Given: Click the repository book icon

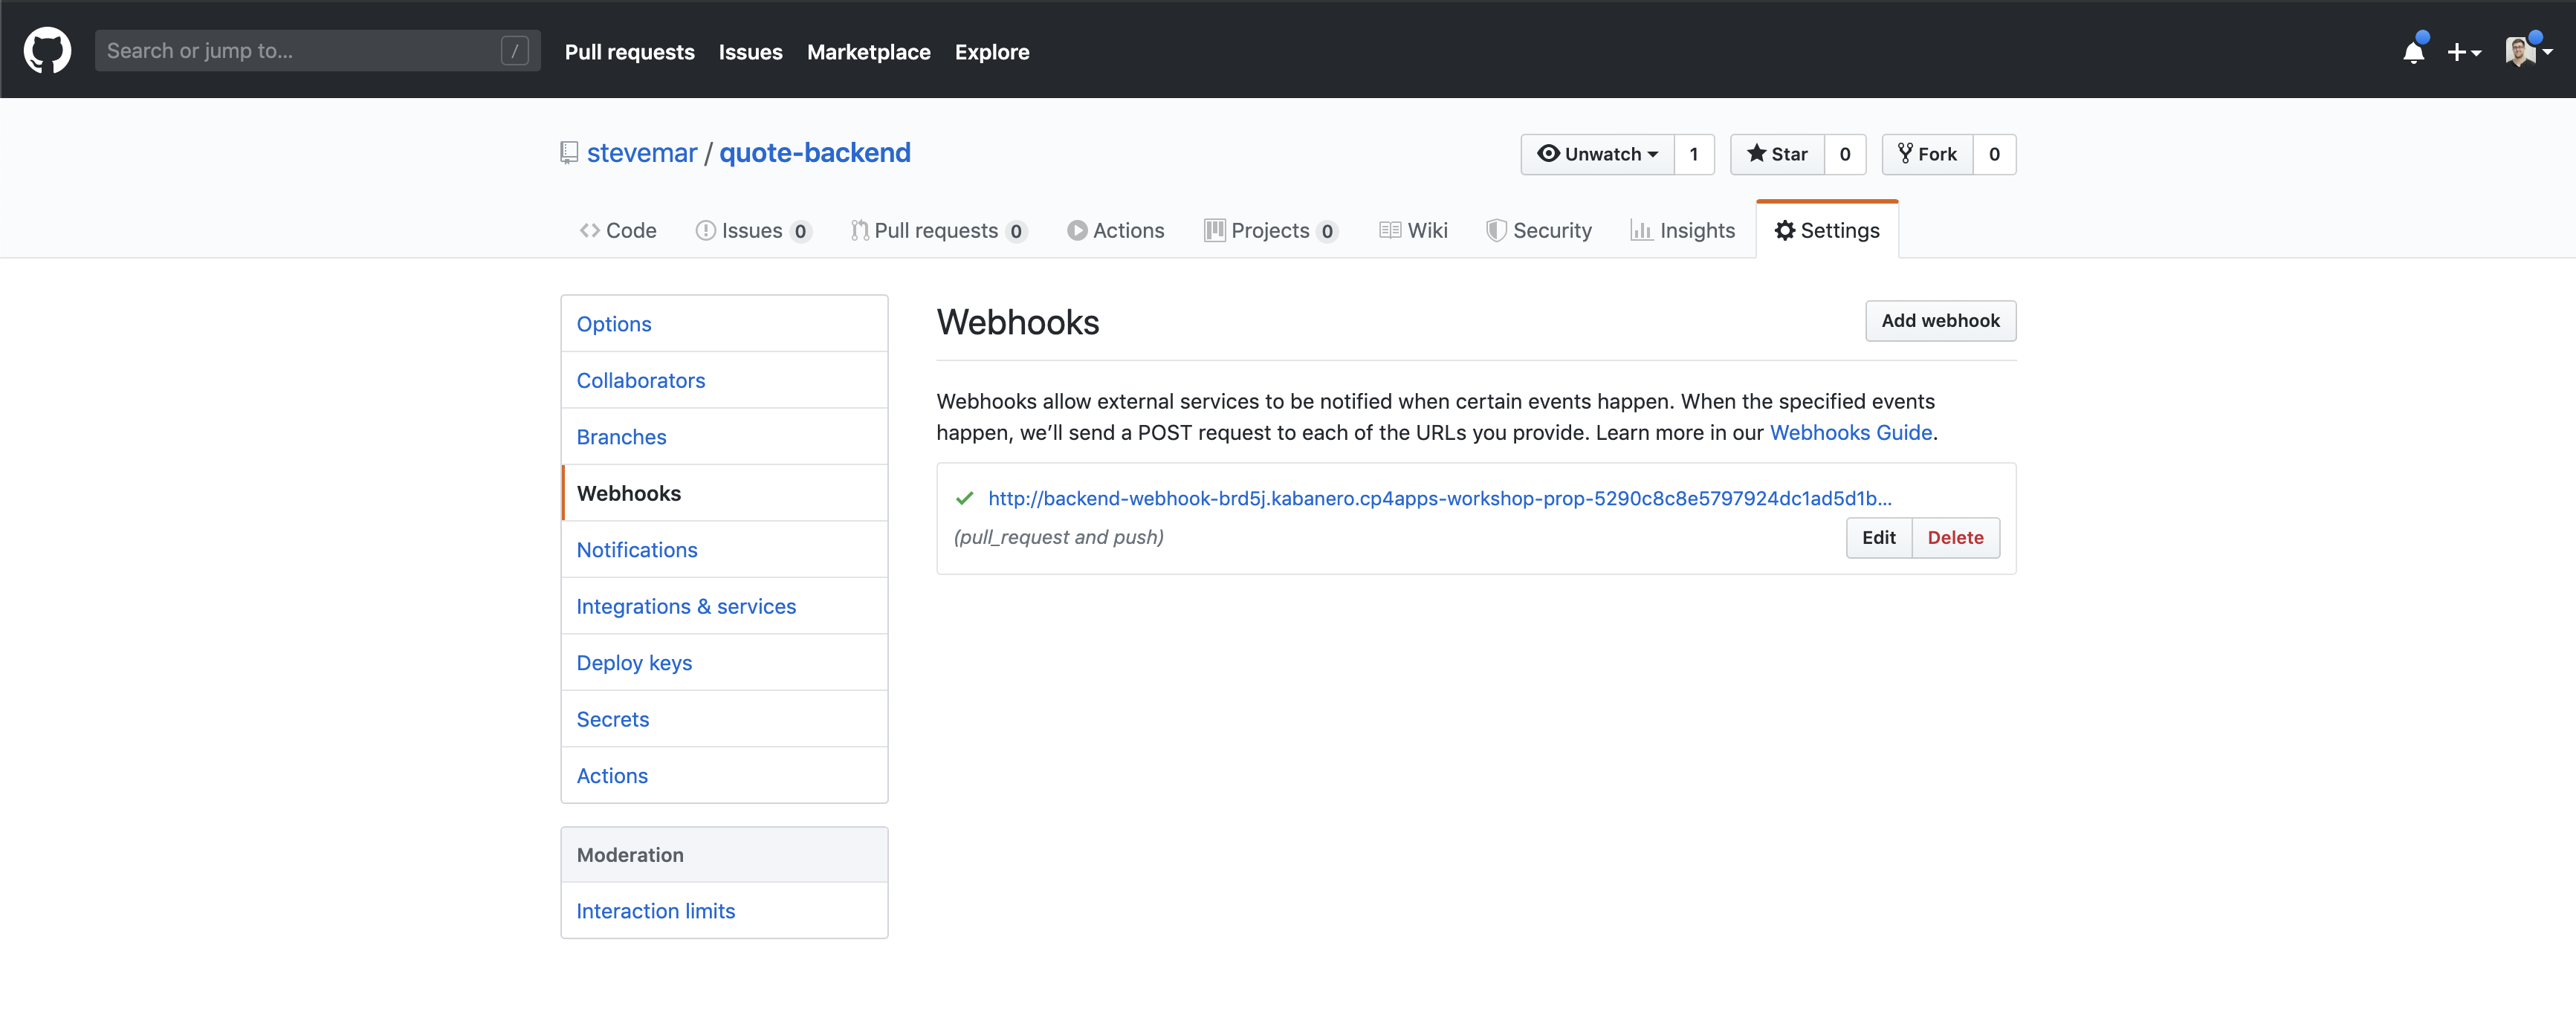Looking at the screenshot, I should point(569,153).
